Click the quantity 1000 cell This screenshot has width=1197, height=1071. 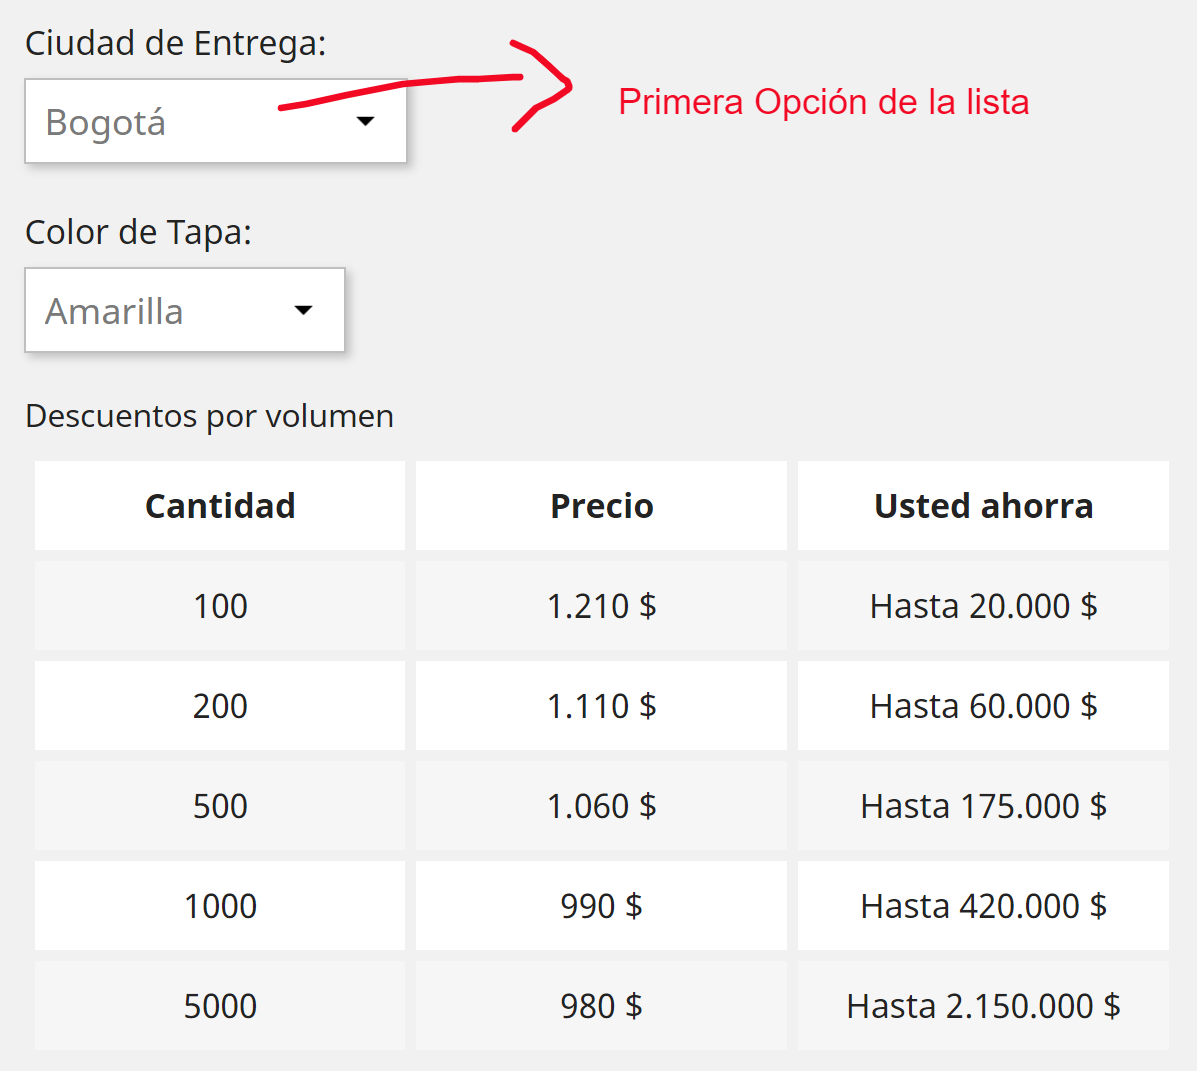220,905
